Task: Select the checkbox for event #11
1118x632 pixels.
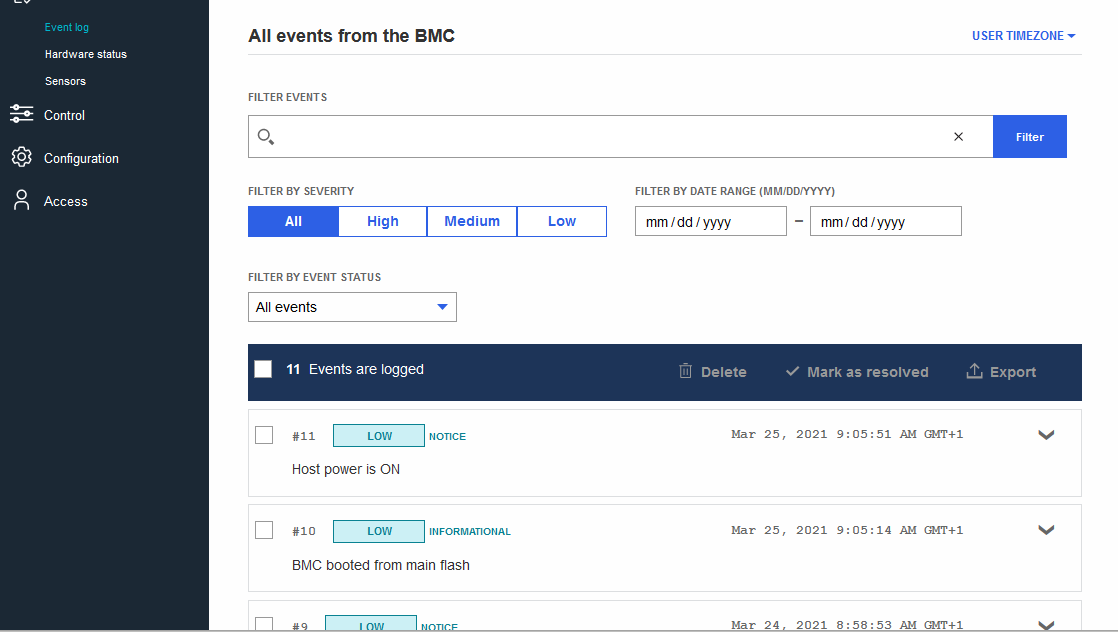Action: coord(264,435)
